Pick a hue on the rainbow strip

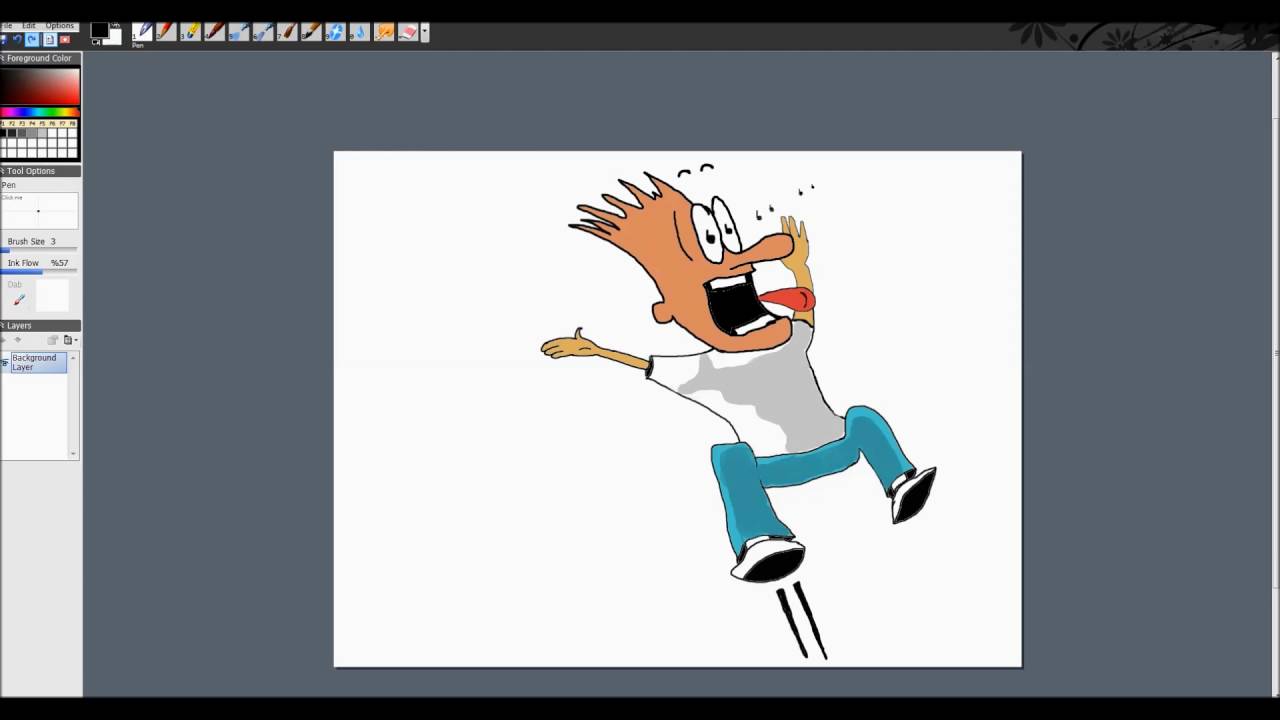pos(40,112)
